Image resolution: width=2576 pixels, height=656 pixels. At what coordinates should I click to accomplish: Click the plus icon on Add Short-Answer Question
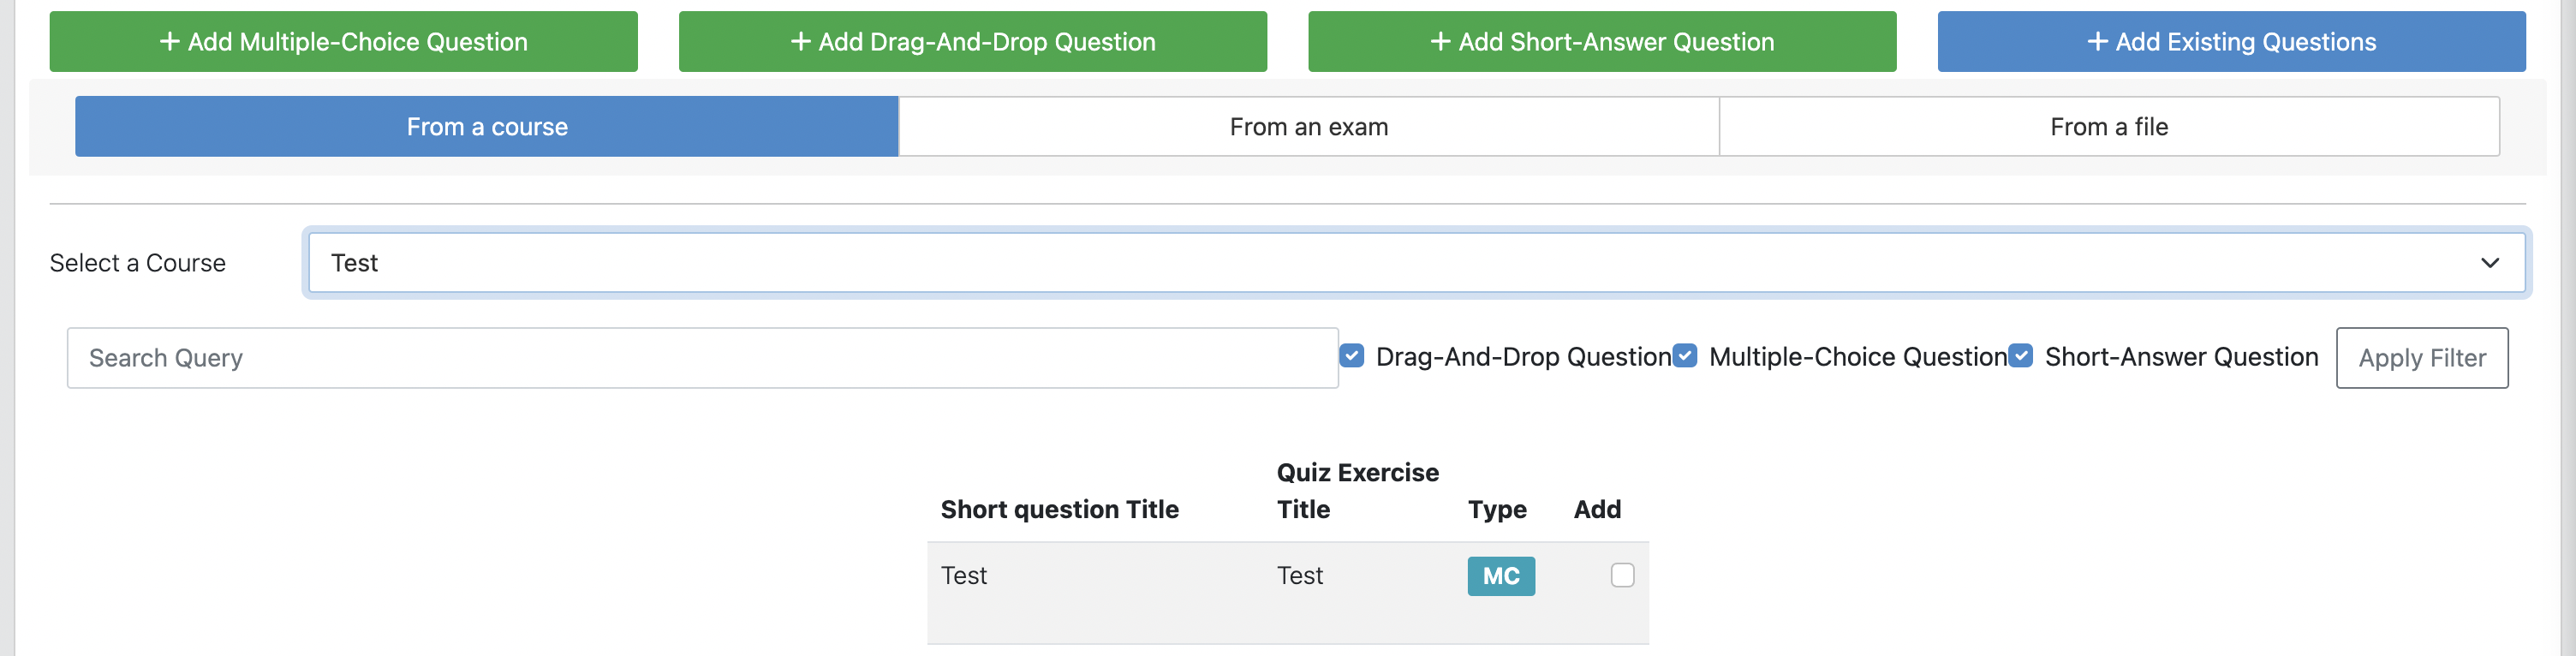point(1440,41)
